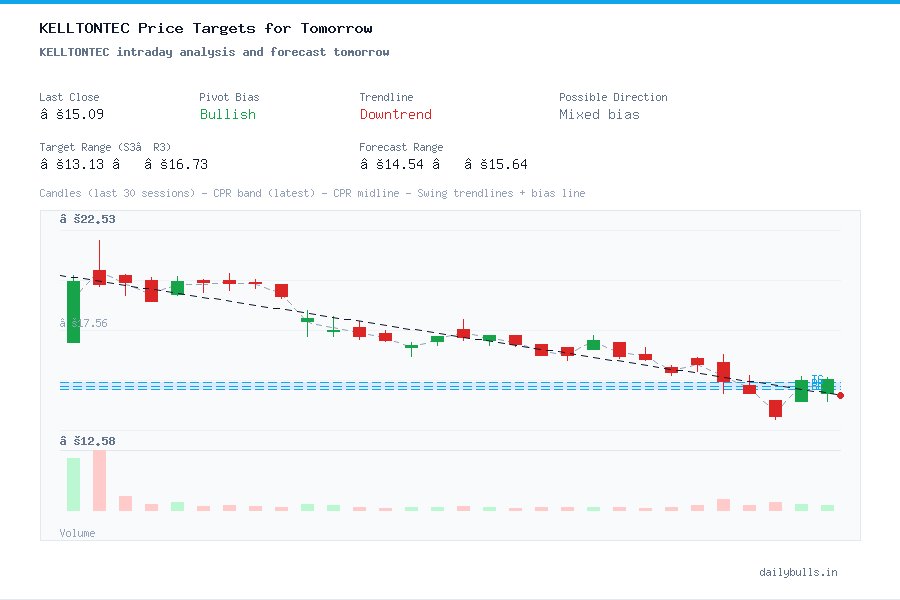Click the final green candlestick on the chart
The width and height of the screenshot is (900, 600).
[827, 388]
